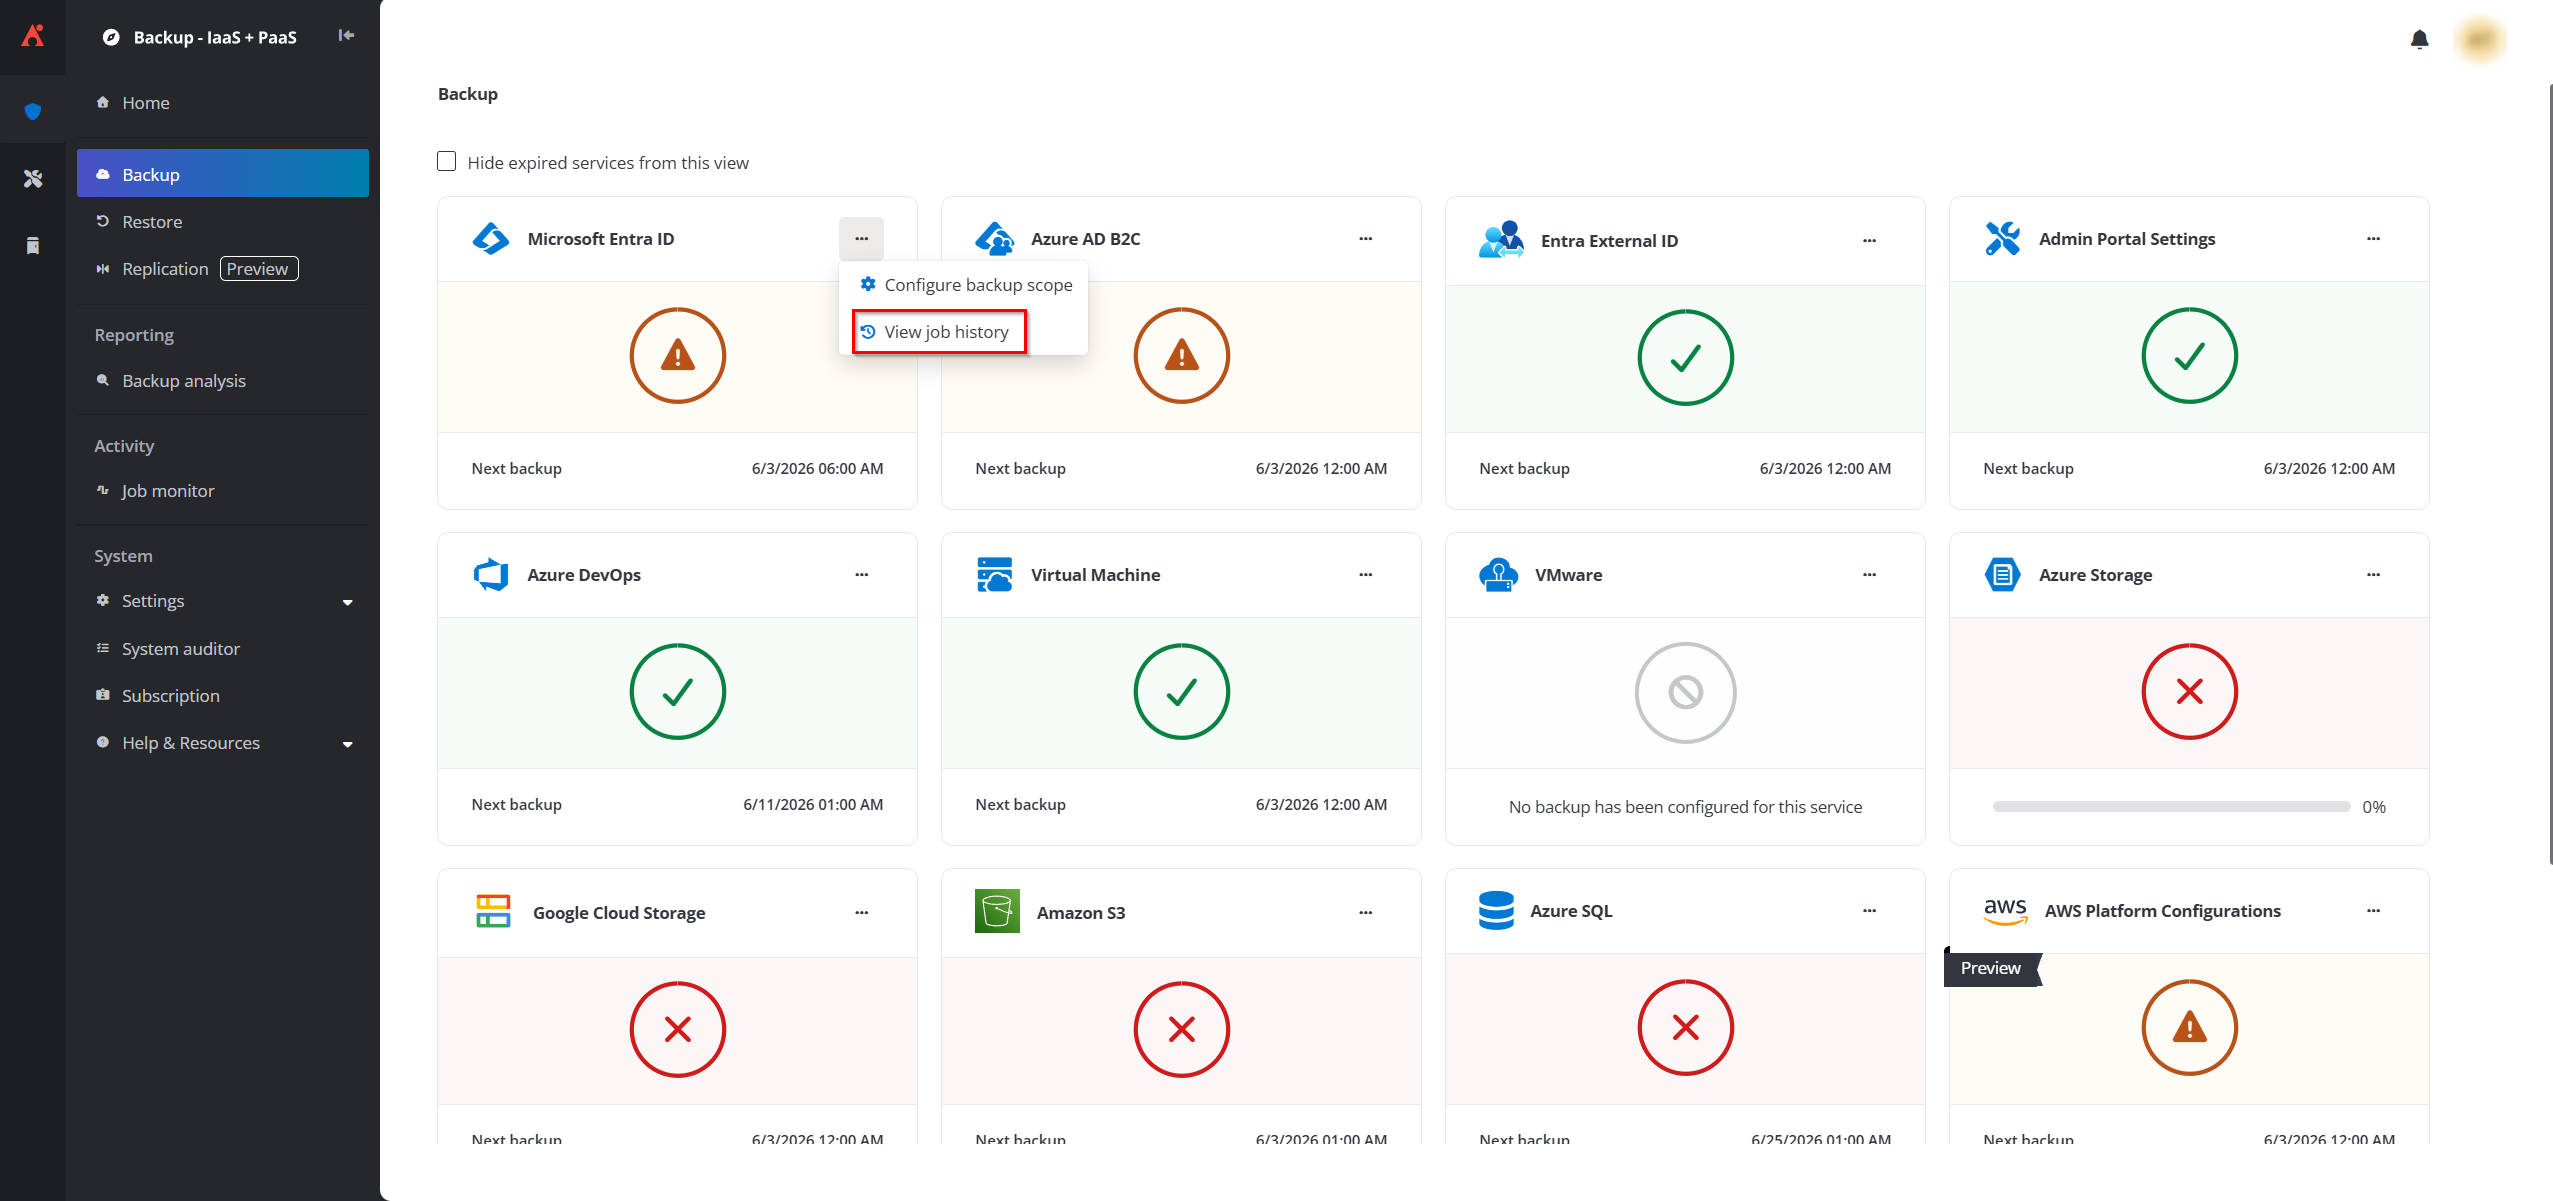
Task: Open the Restore sidebar item
Action: point(223,222)
